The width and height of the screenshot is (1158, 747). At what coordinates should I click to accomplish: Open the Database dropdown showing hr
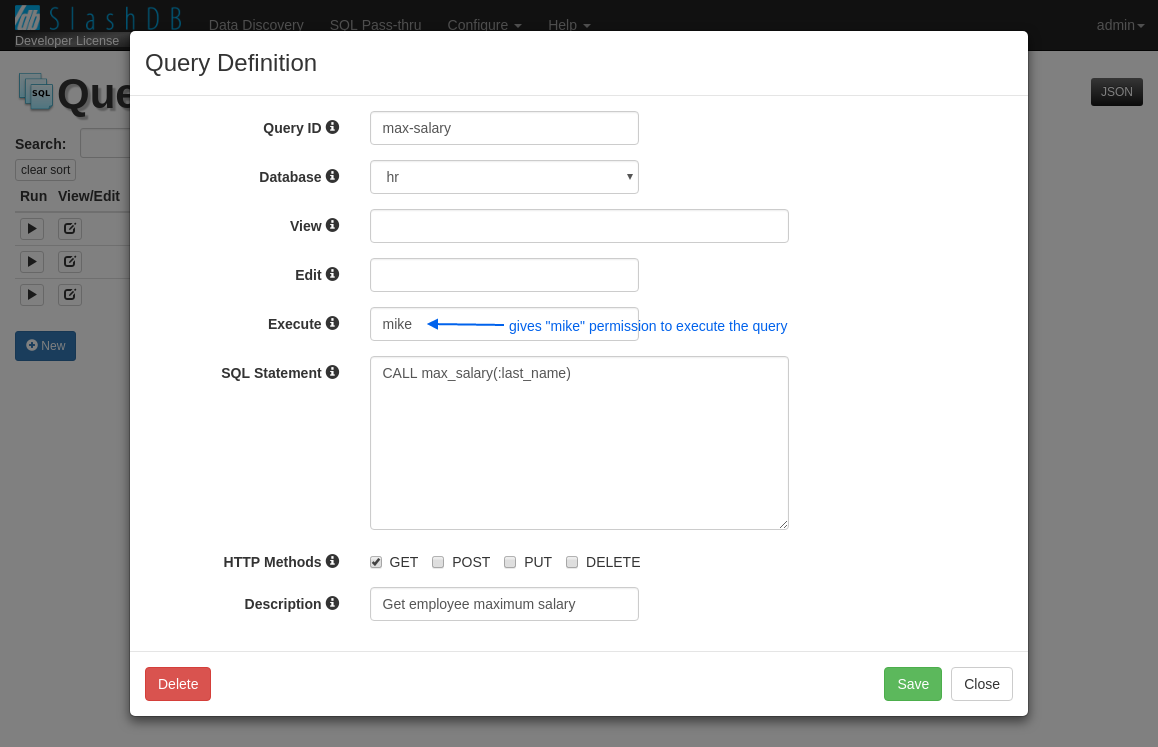point(504,177)
